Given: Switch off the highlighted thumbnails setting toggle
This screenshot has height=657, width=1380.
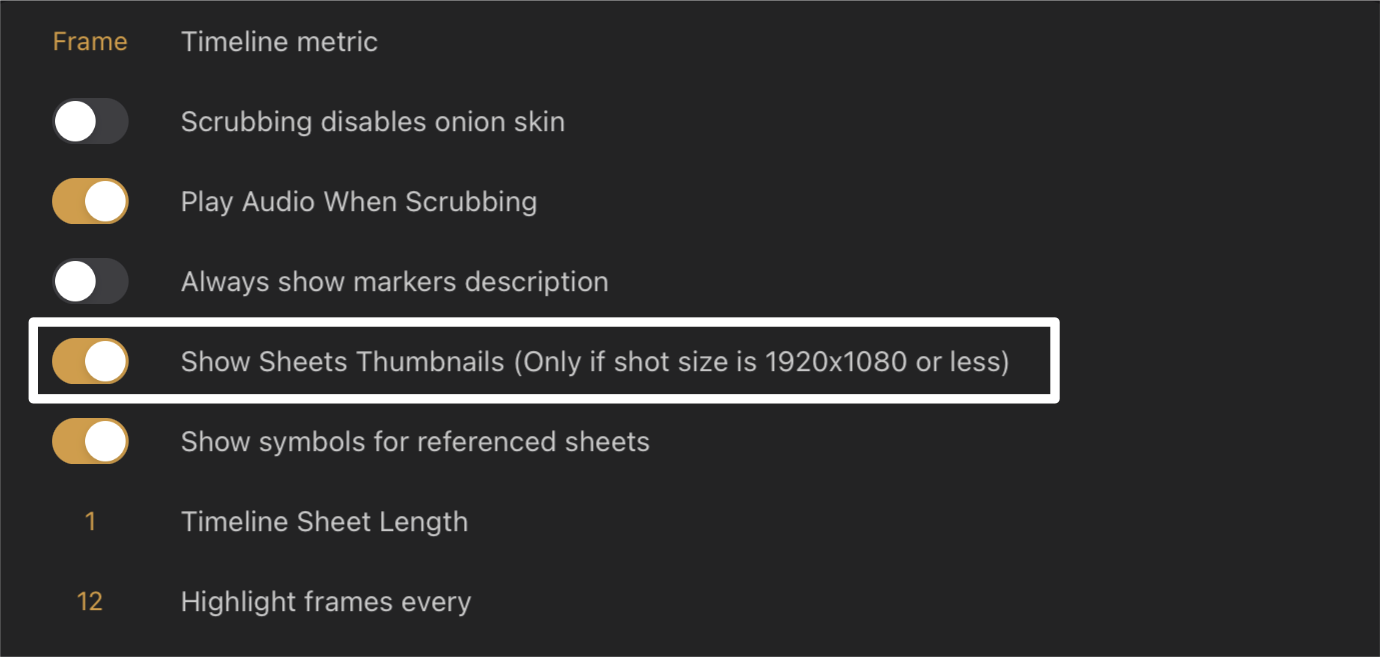Looking at the screenshot, I should (x=90, y=361).
